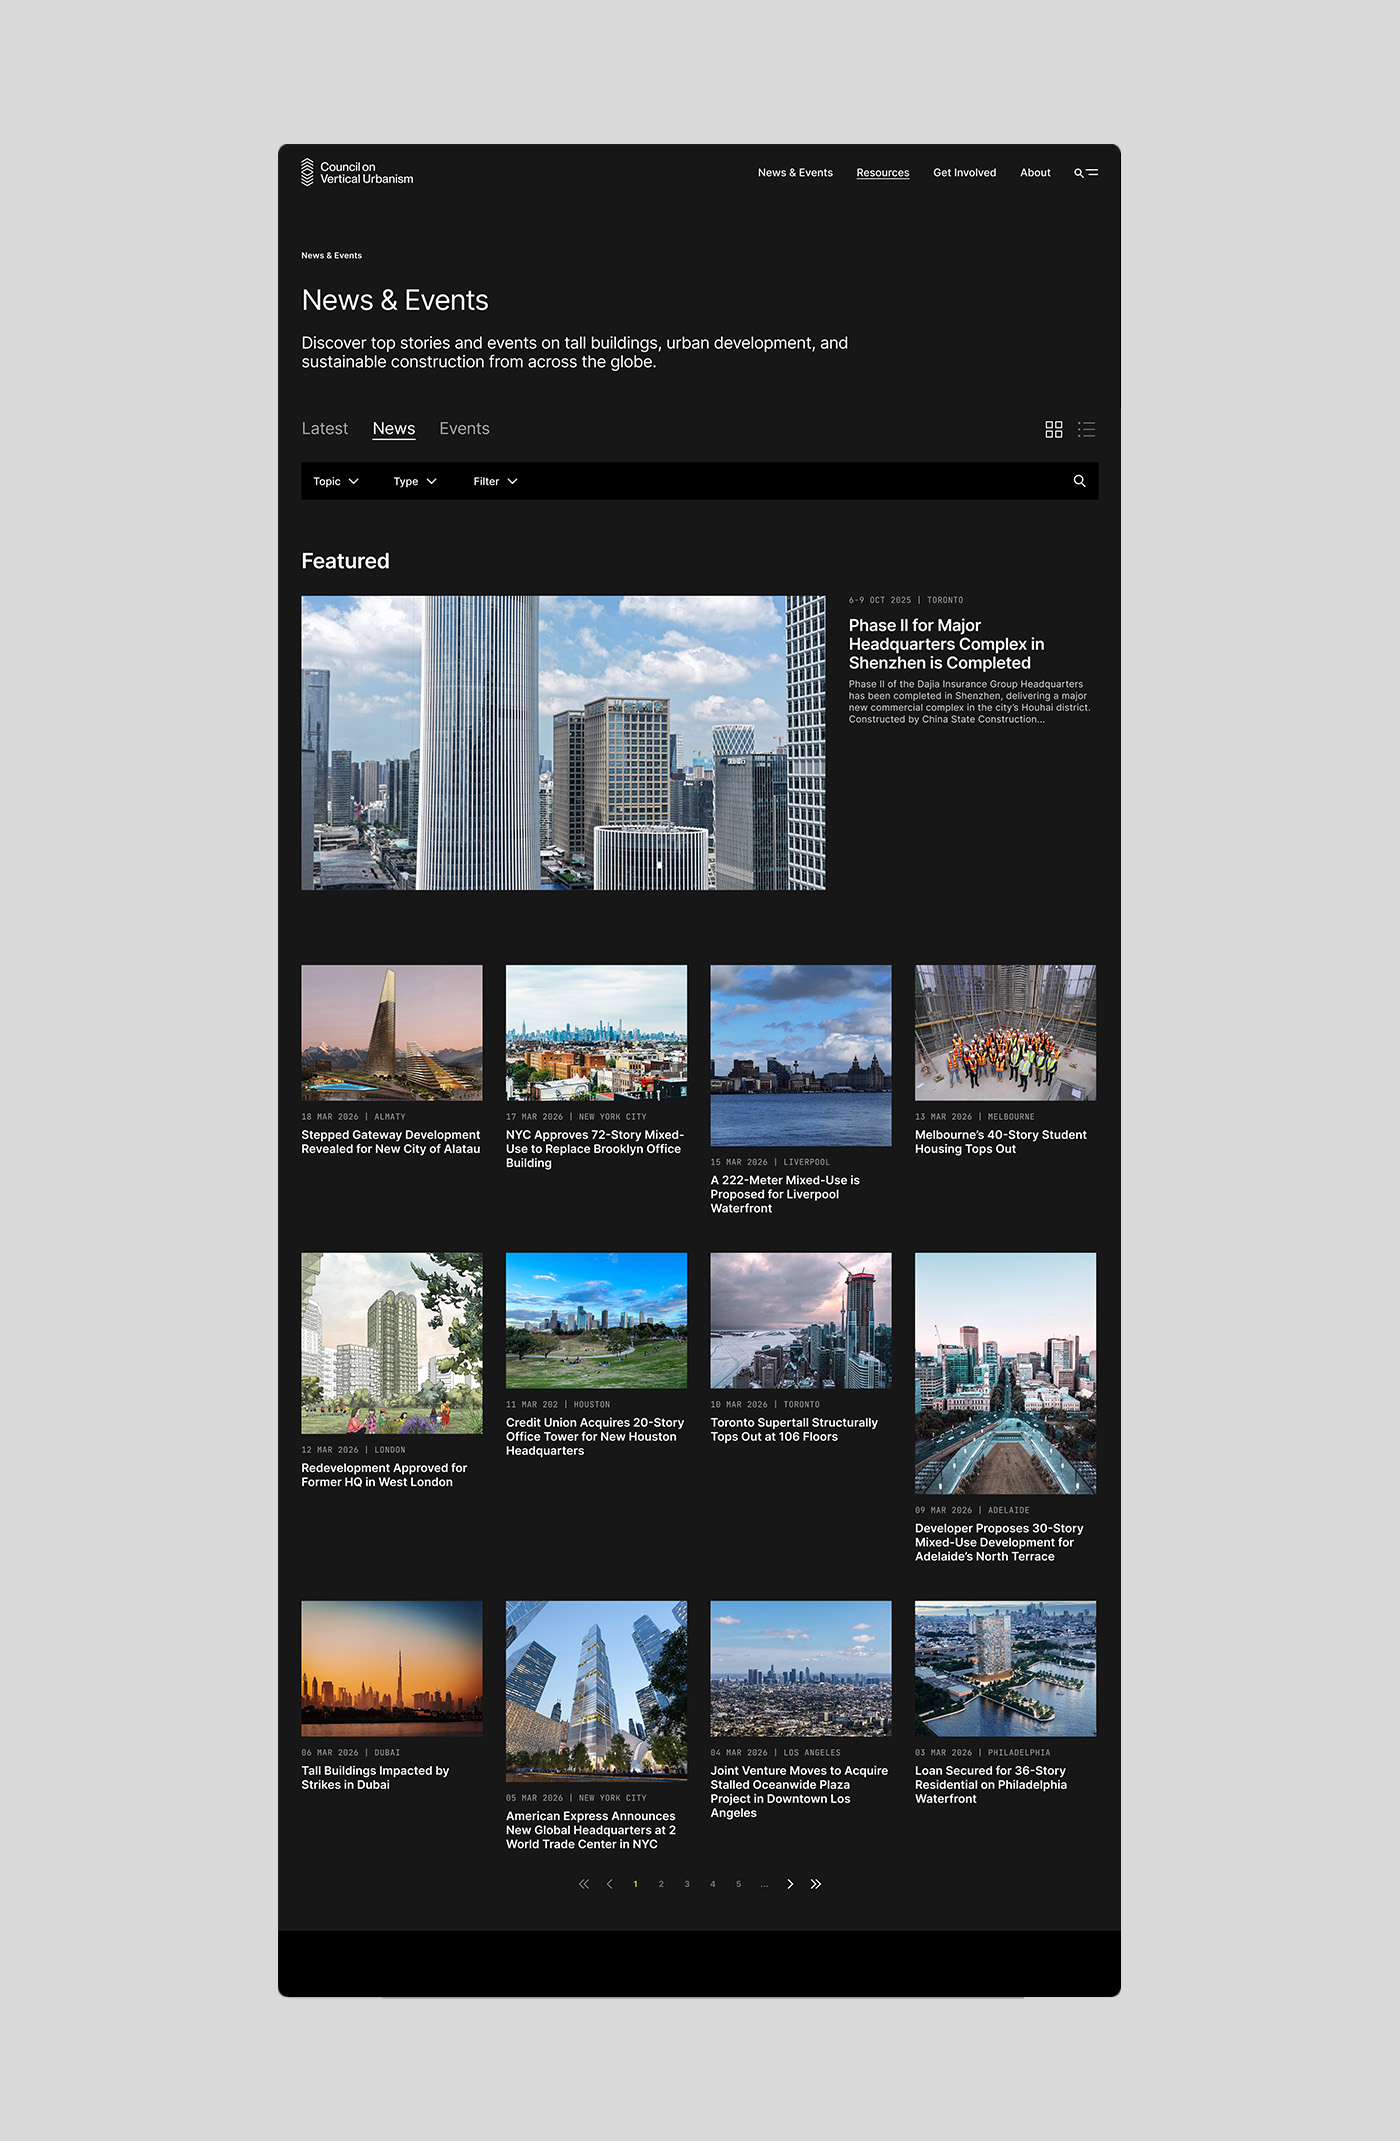Go to page 1
1400x2141 pixels.
coord(636,1884)
